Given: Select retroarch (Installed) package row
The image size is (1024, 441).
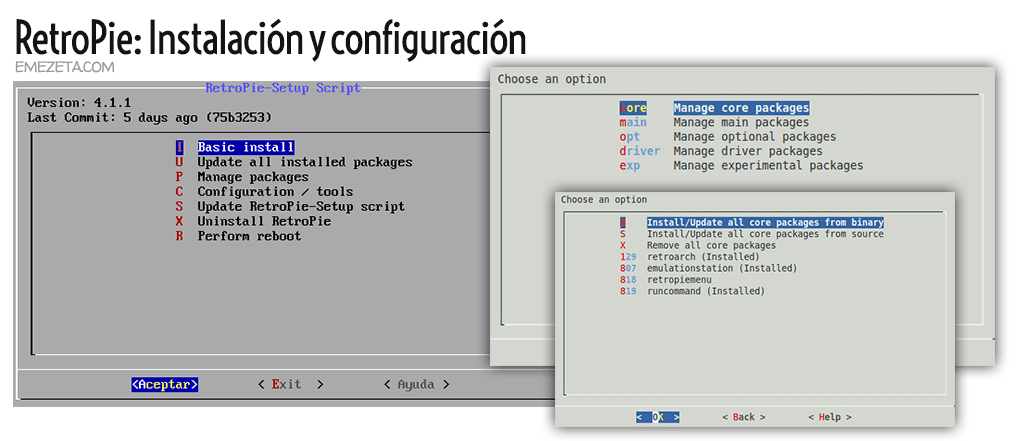Looking at the screenshot, I should point(690,257).
